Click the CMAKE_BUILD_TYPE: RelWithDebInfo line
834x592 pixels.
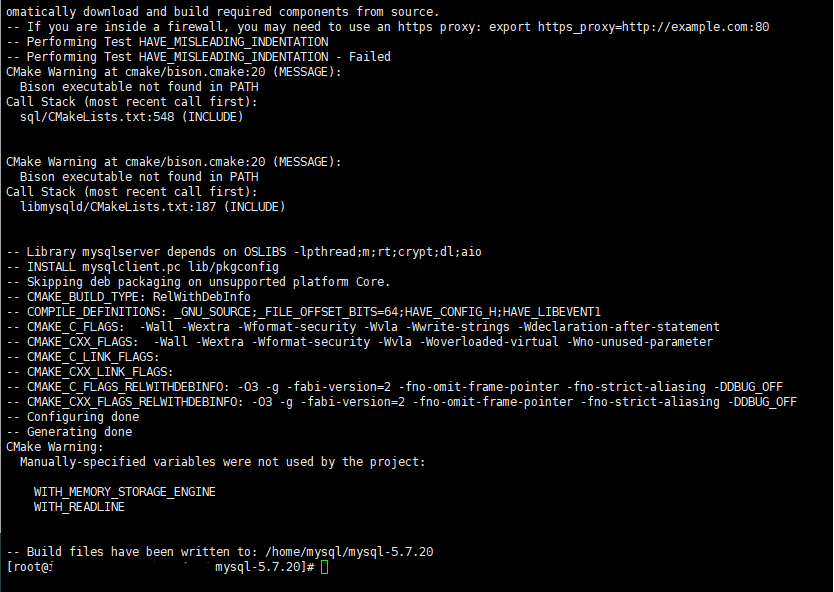(128, 297)
